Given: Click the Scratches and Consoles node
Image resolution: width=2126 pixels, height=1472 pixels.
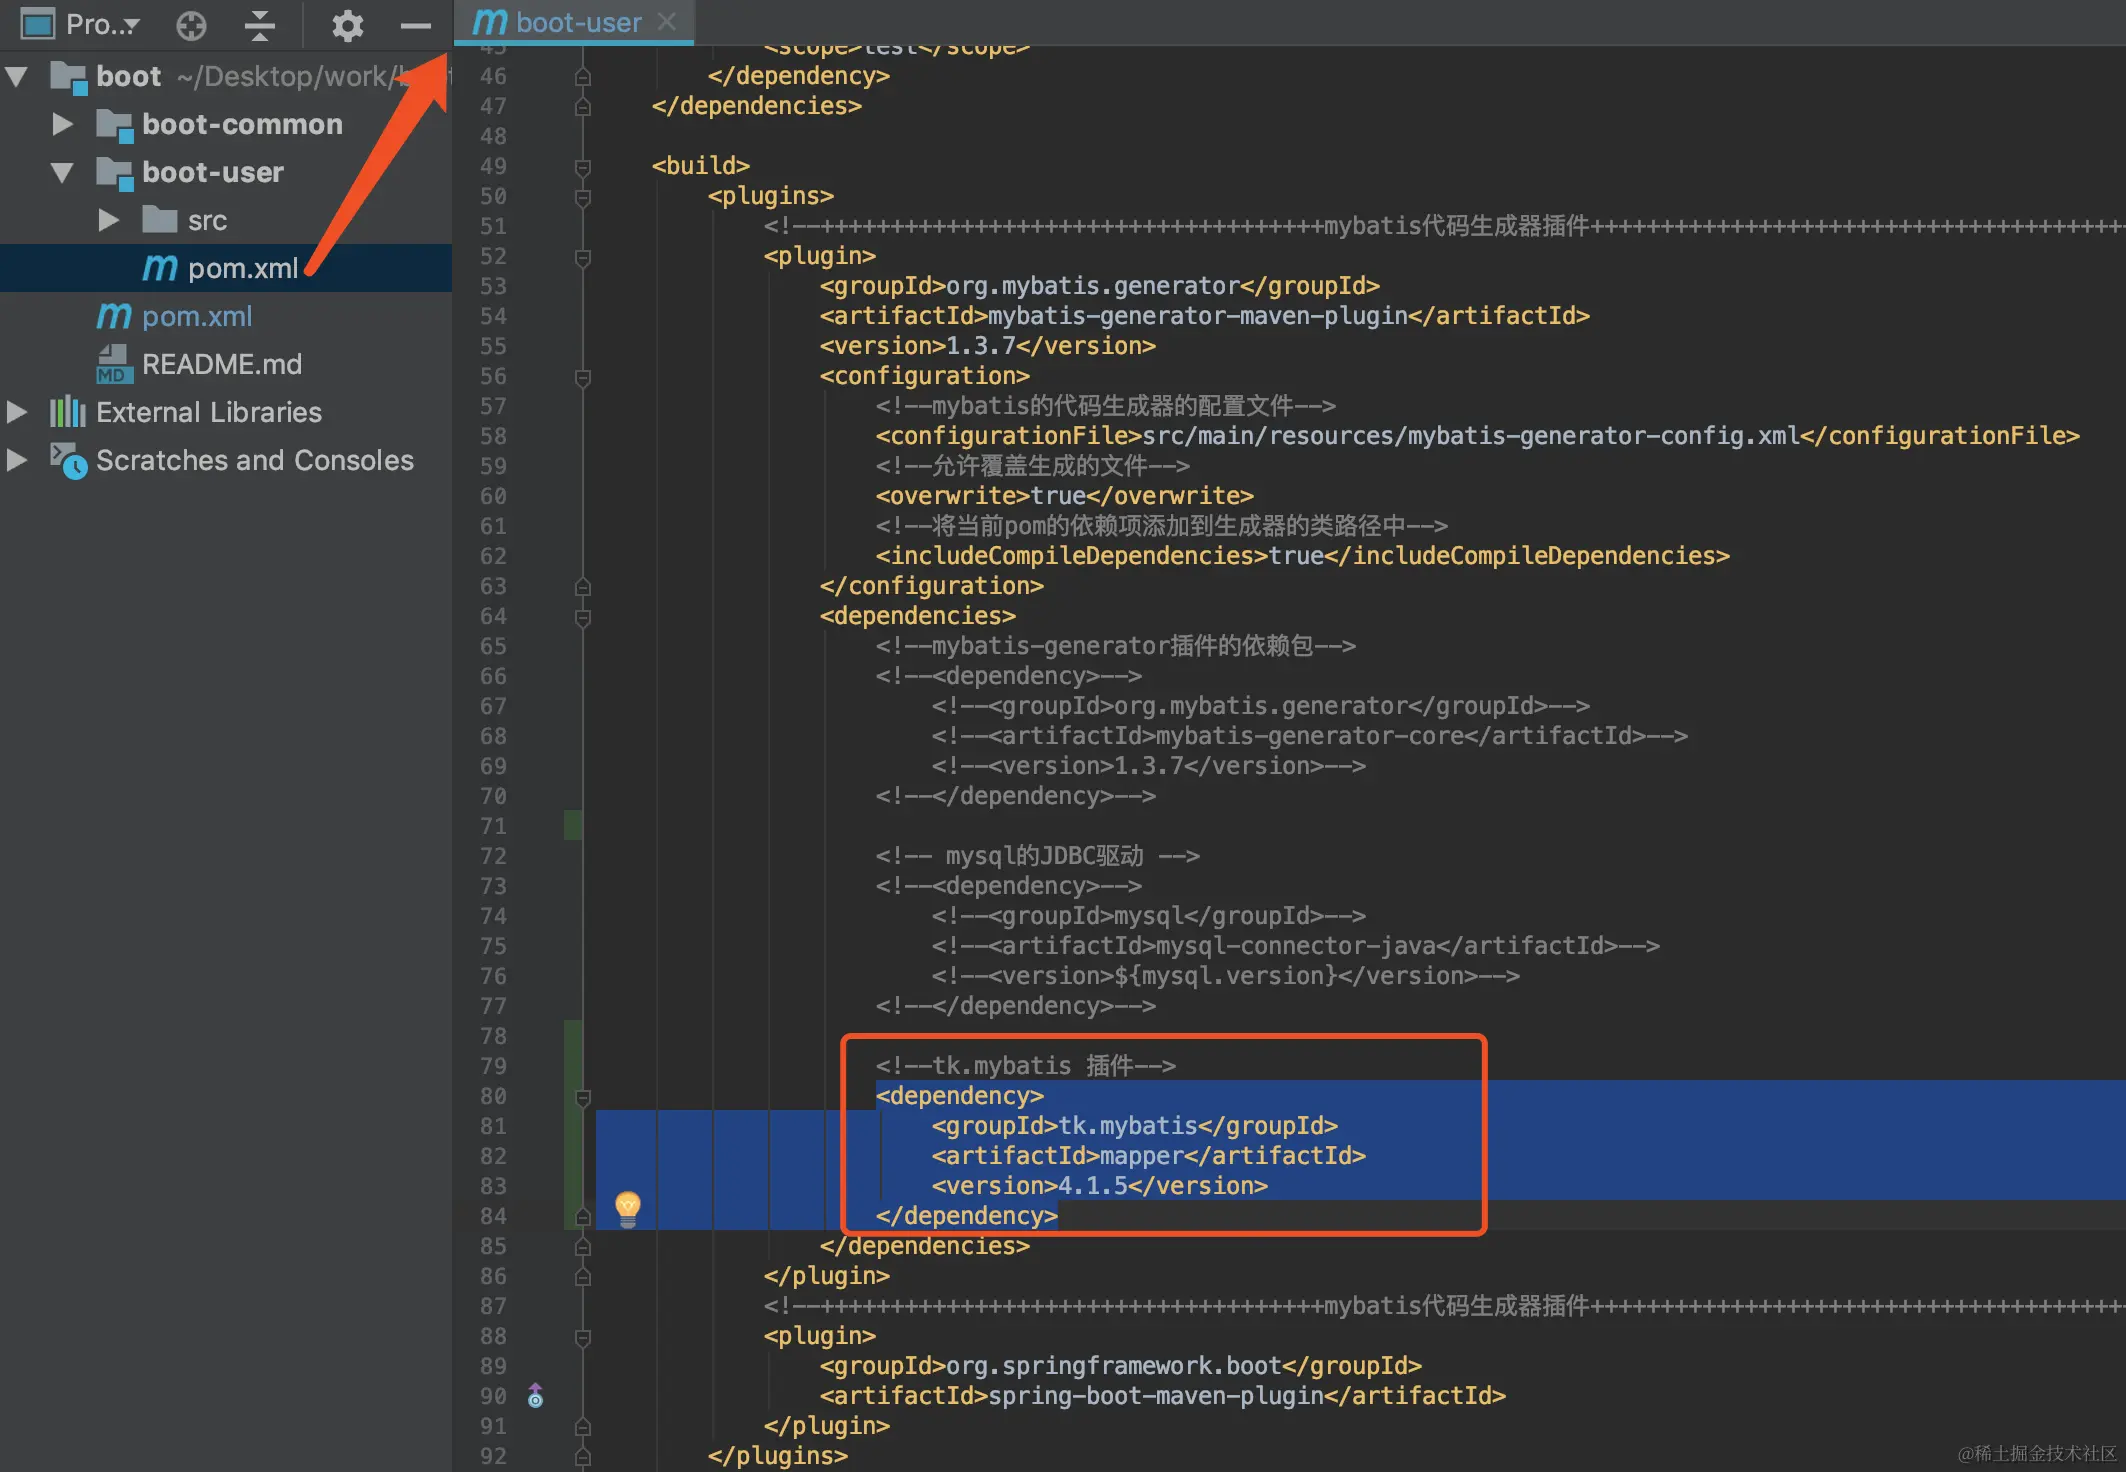Looking at the screenshot, I should [255, 460].
